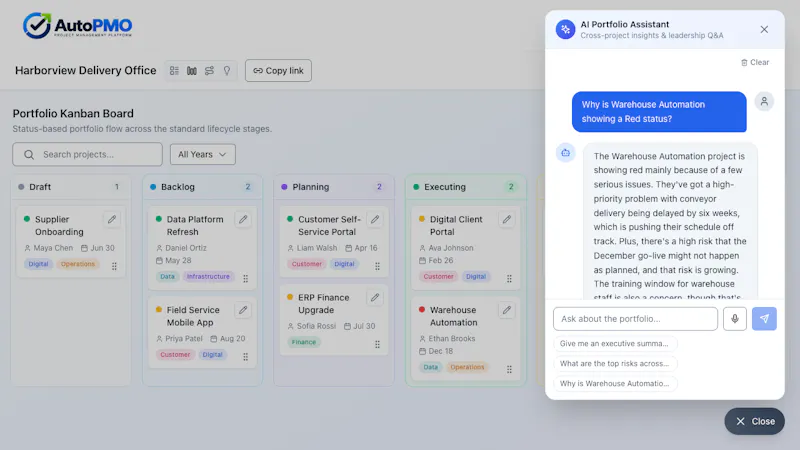The image size is (800, 450).
Task: Open the ERP Finance Upgrade title
Action: tap(323, 304)
